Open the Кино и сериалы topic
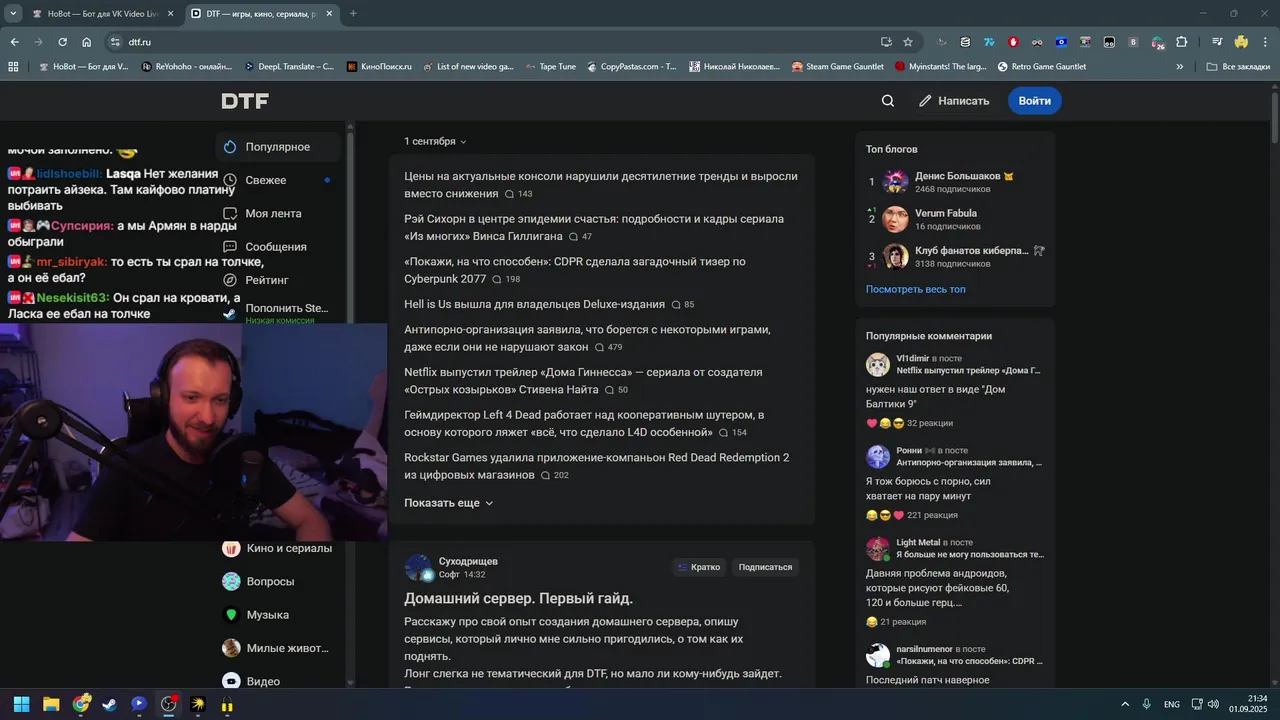Image resolution: width=1280 pixels, height=720 pixels. (x=279, y=548)
